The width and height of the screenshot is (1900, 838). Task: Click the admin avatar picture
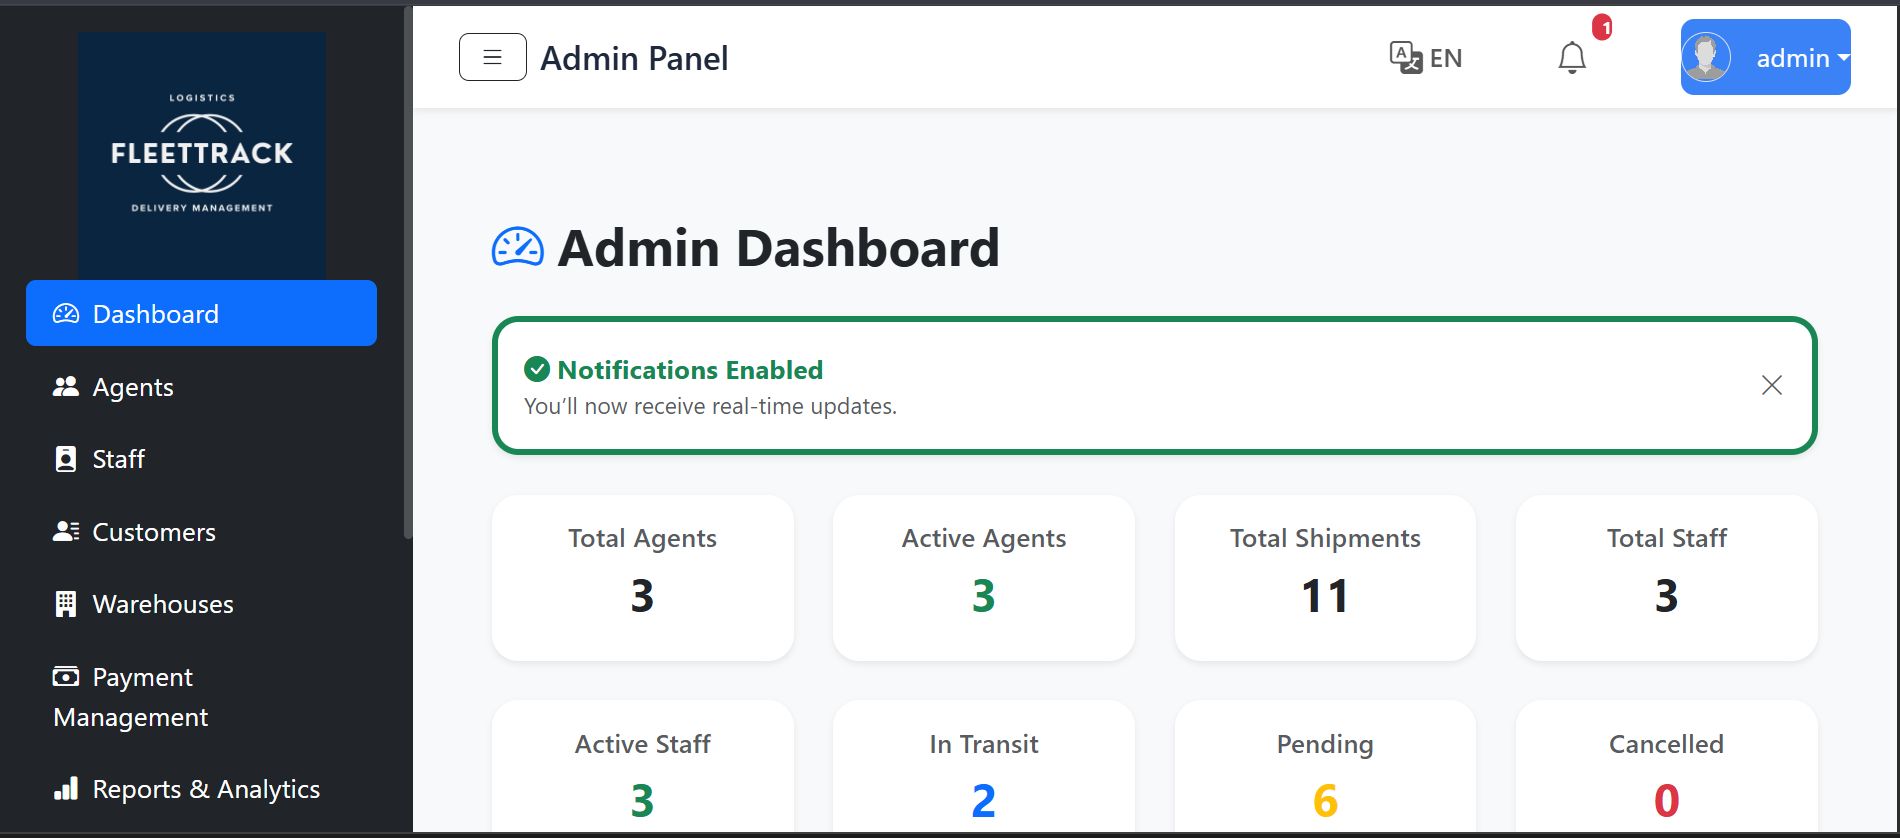(x=1706, y=57)
